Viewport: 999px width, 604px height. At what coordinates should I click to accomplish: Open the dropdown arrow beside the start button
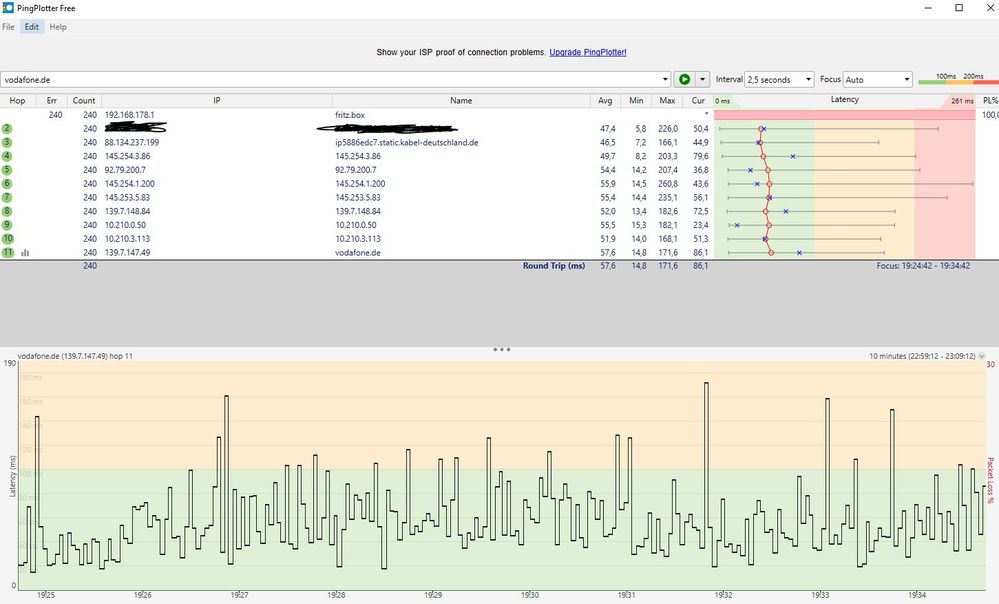point(702,80)
